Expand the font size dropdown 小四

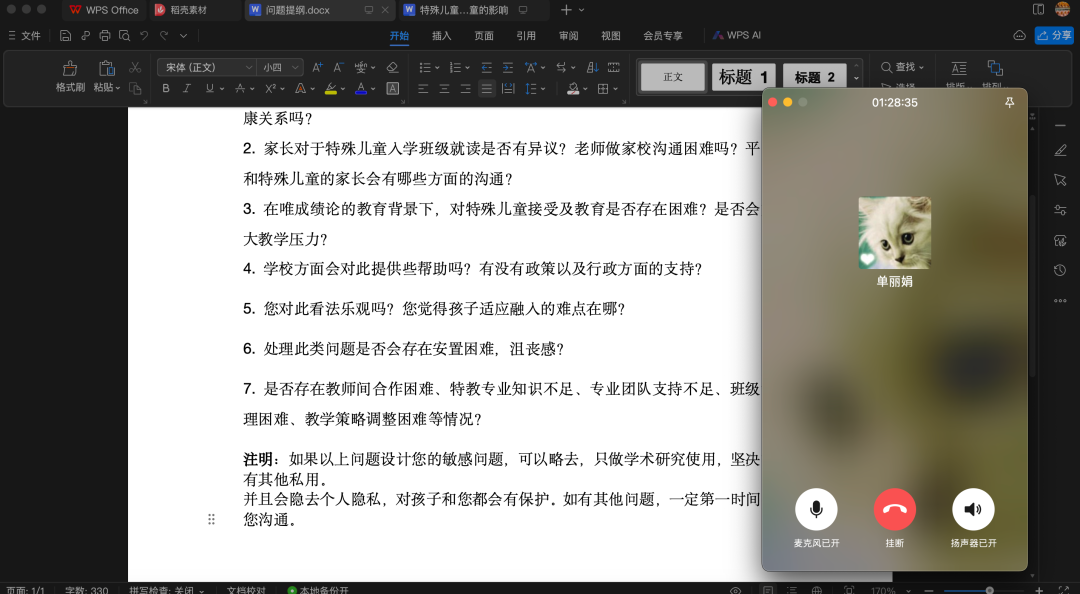(x=280, y=67)
